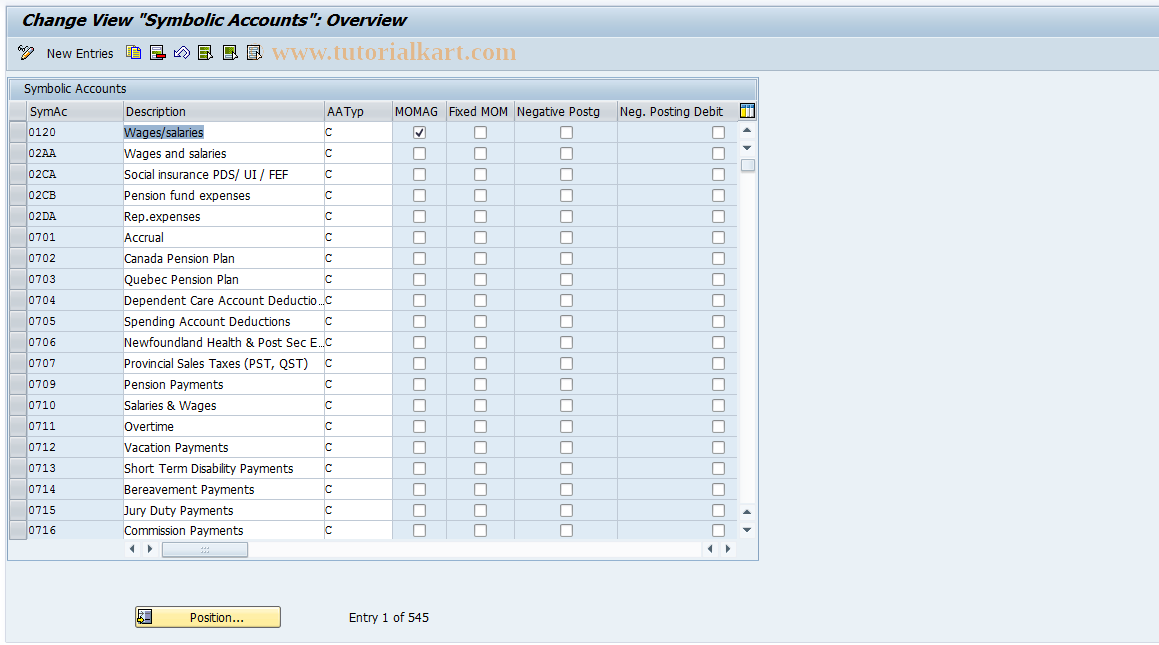
Task: Click Short Term Disability Payments cell
Action: point(223,468)
